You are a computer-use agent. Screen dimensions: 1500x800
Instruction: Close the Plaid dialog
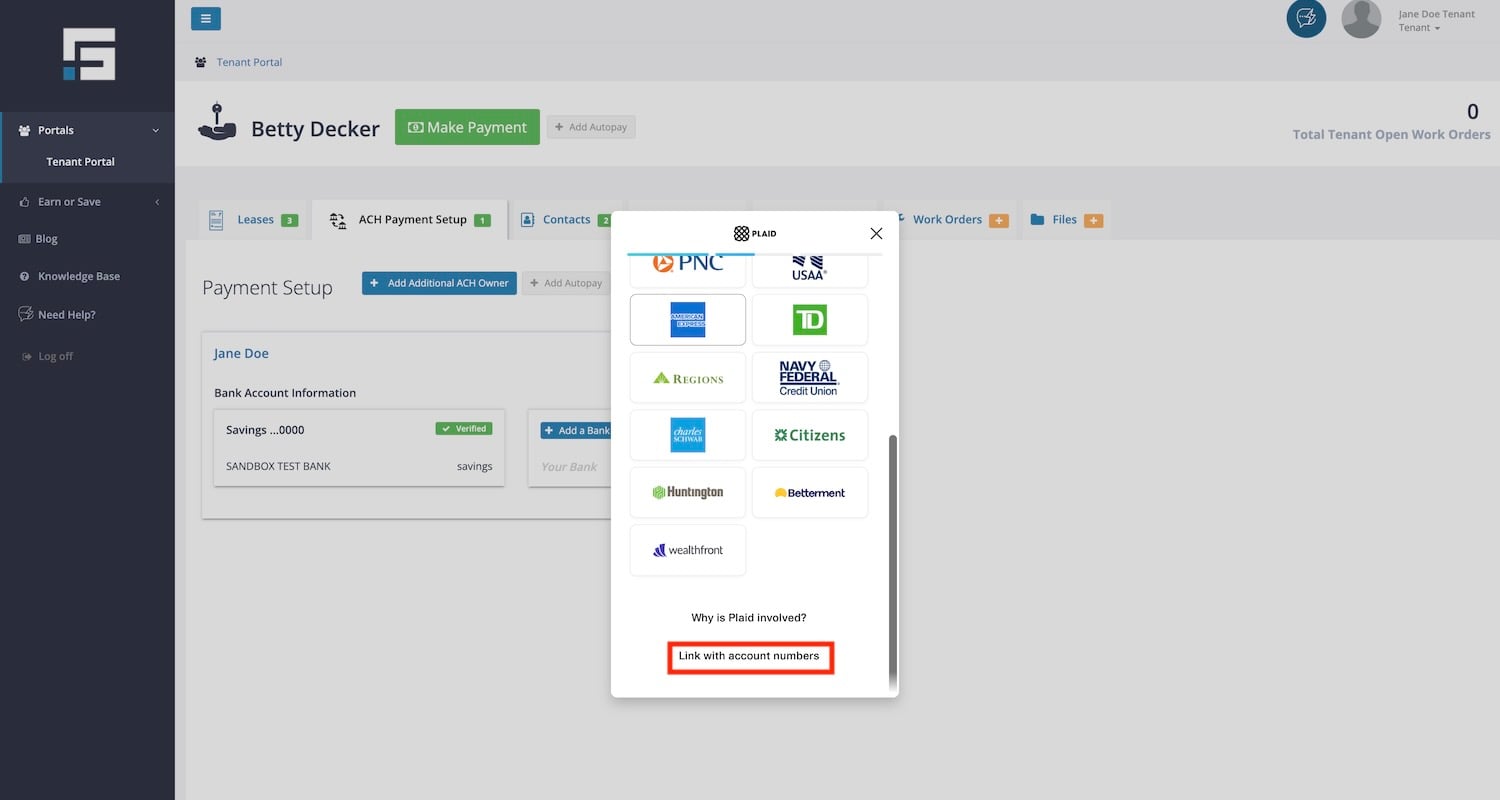pos(876,233)
